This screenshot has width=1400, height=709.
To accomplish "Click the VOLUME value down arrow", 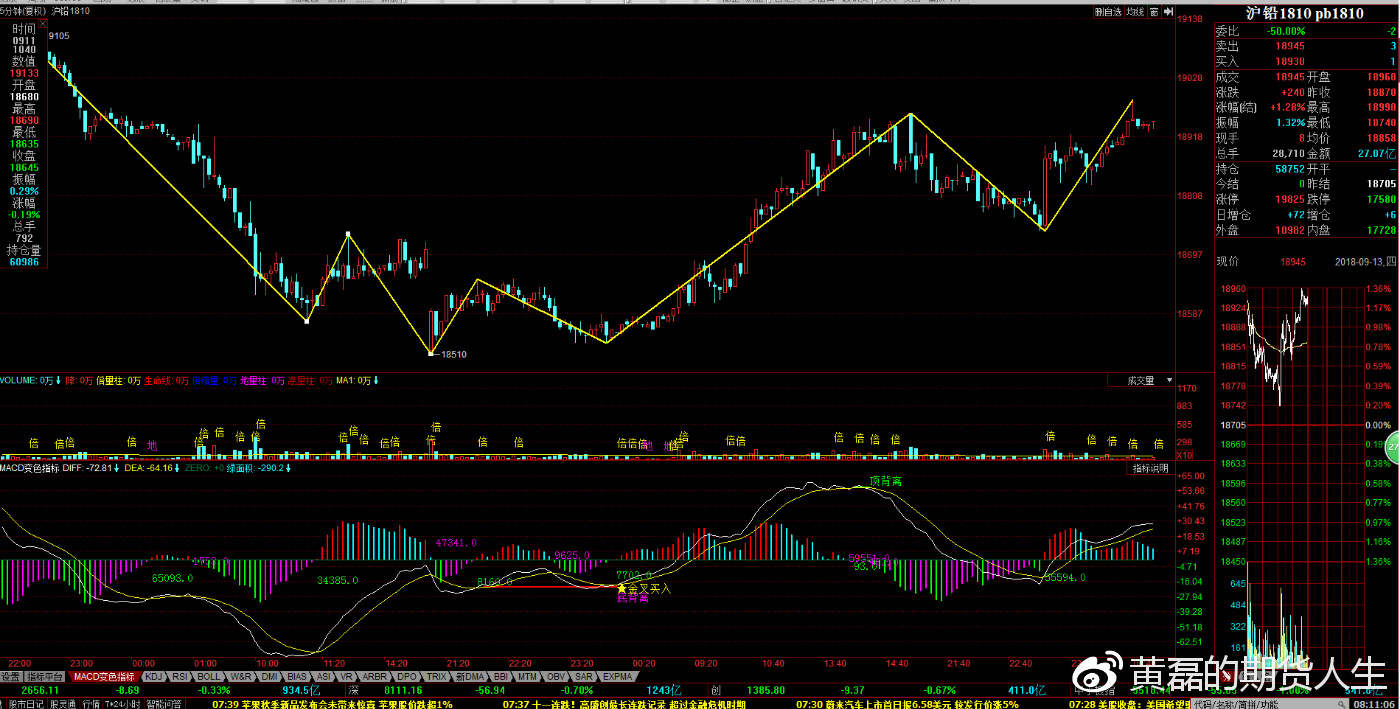I will pos(58,381).
